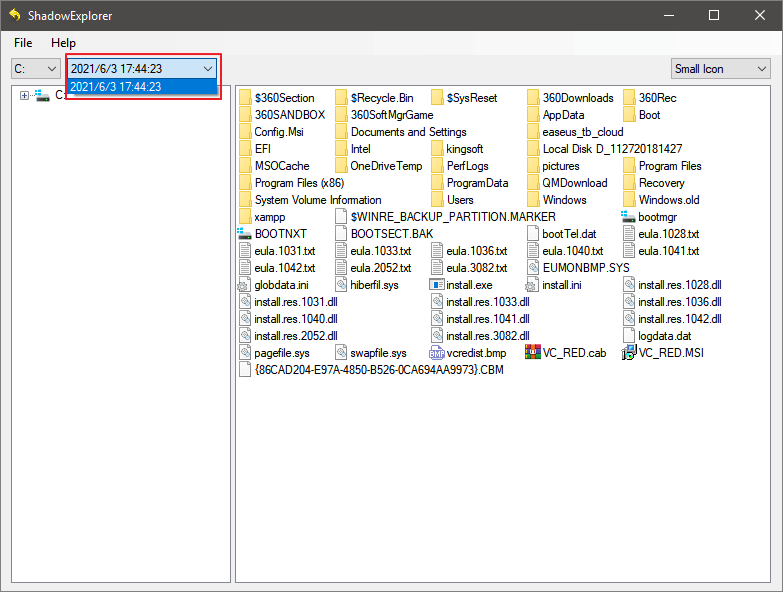Select the Users folder
Screen dimensions: 783x592
460,200
